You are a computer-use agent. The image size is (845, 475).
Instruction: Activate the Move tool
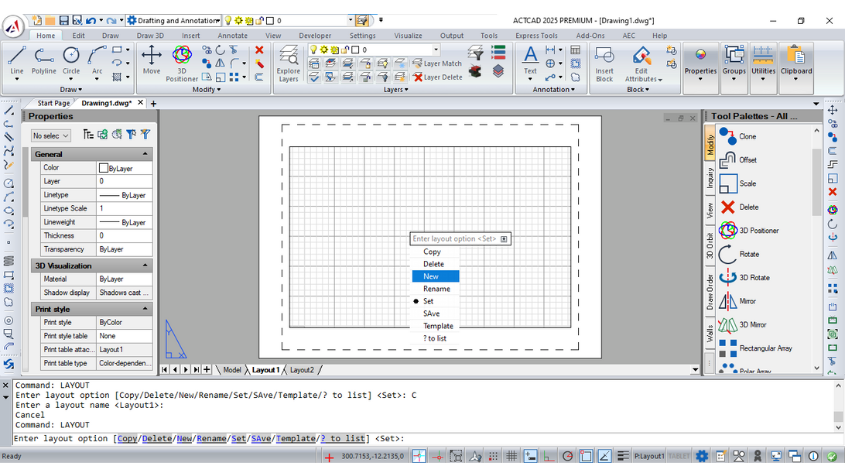[151, 60]
